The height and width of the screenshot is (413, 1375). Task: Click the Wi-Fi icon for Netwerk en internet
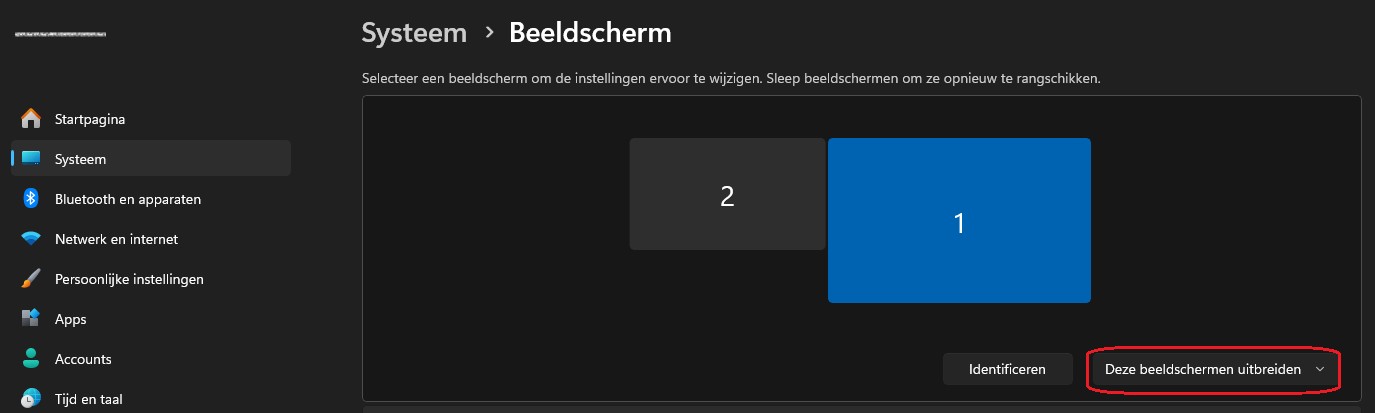[31, 239]
